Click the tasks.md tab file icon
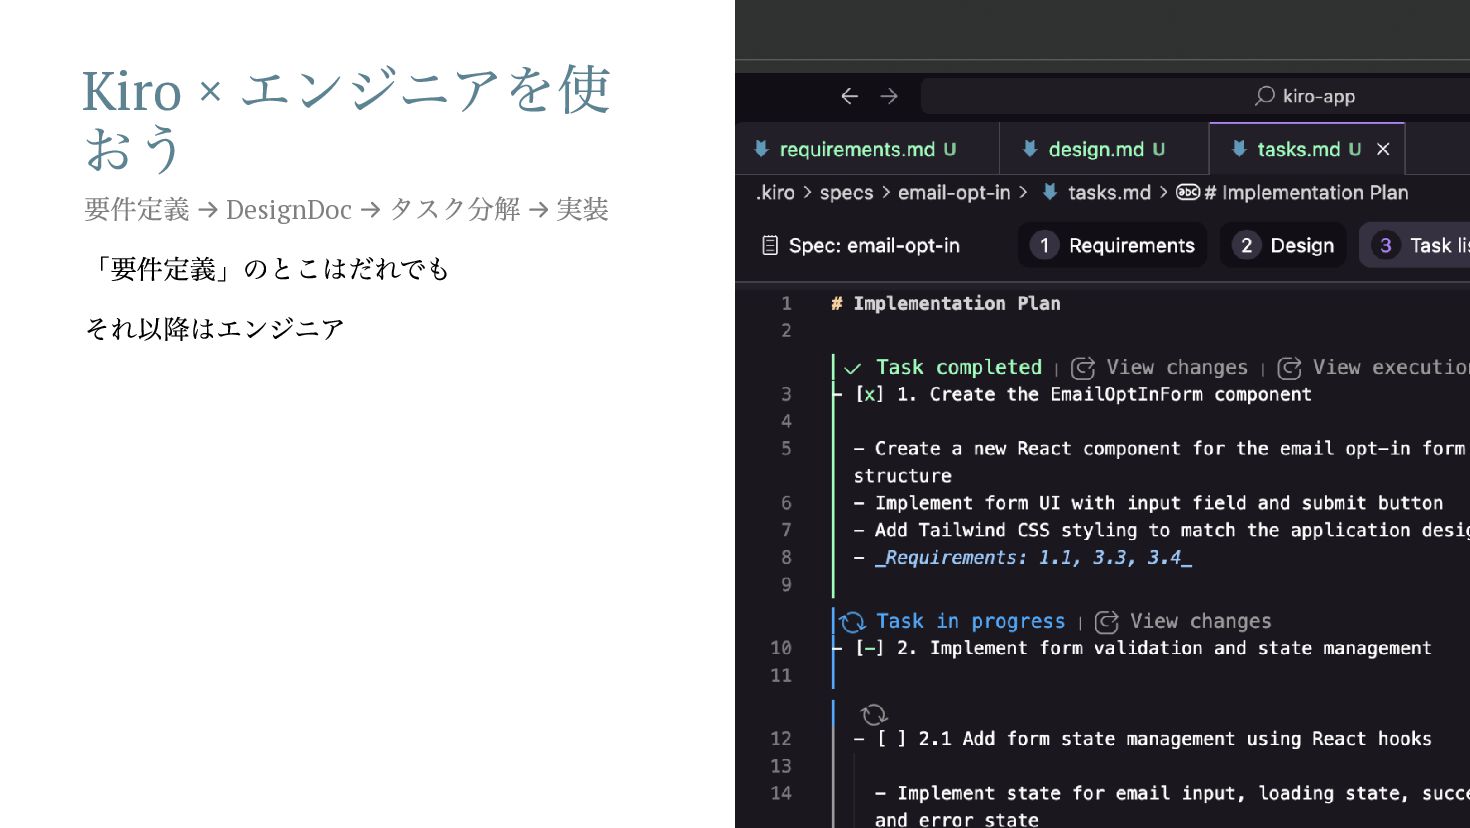 tap(1239, 149)
